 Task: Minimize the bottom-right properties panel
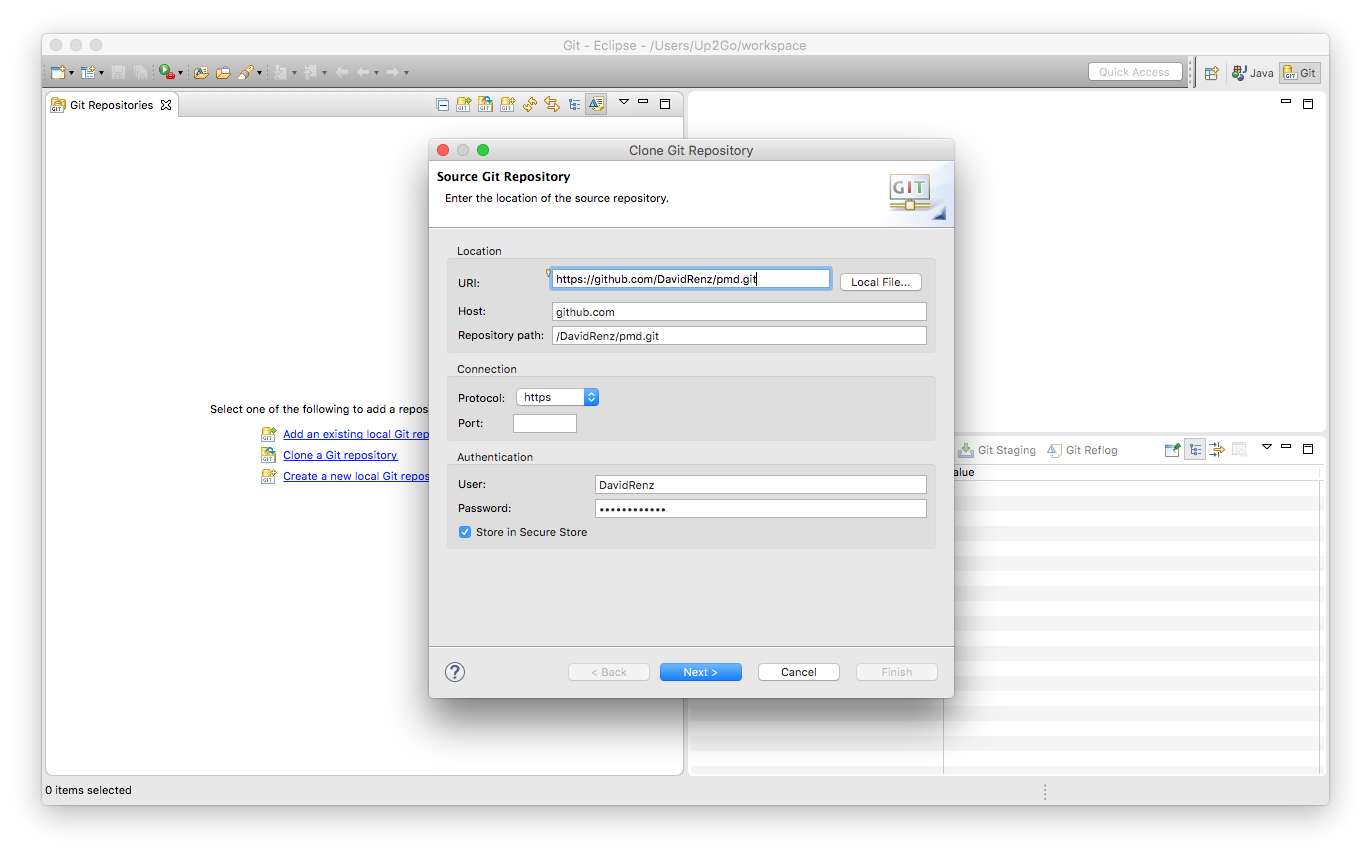coord(1286,446)
